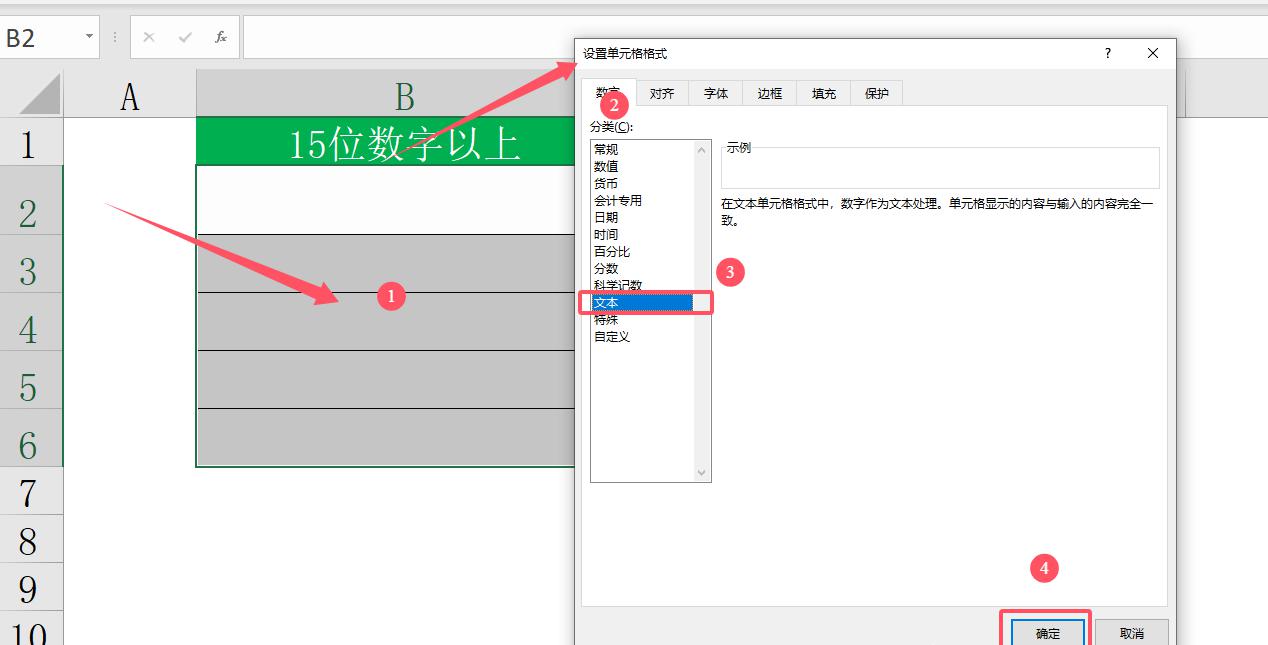Switch to the 字体 tab
The image size is (1268, 645).
(716, 93)
